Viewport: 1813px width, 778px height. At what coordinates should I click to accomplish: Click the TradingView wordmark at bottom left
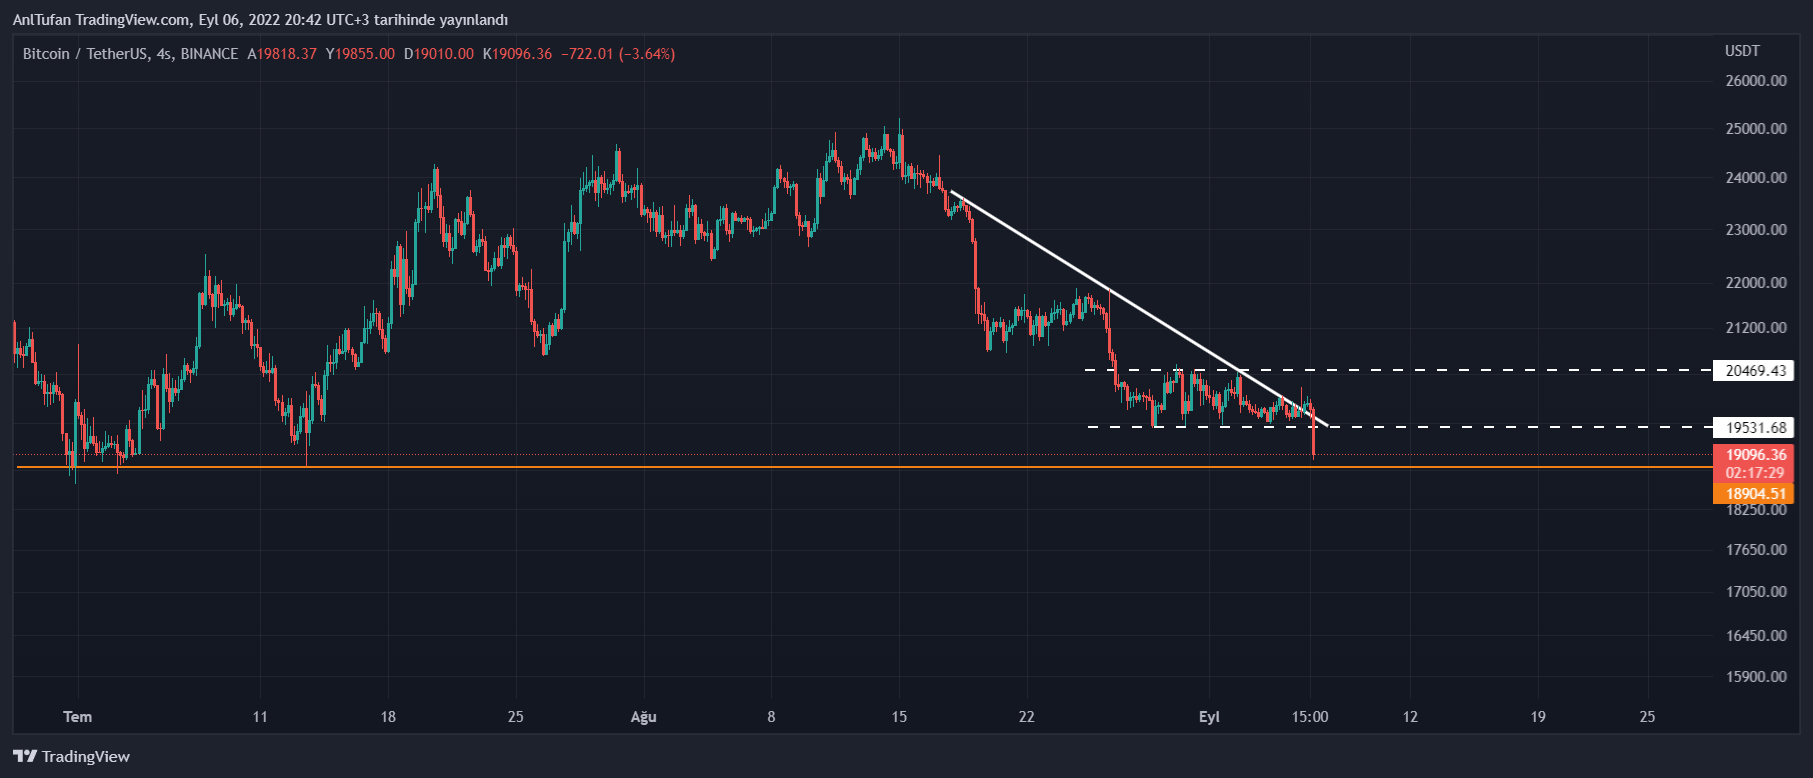(86, 757)
